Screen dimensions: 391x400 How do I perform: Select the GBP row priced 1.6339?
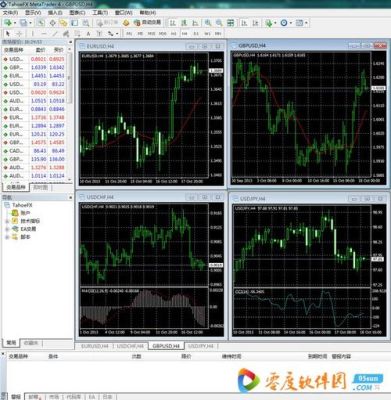34,67
